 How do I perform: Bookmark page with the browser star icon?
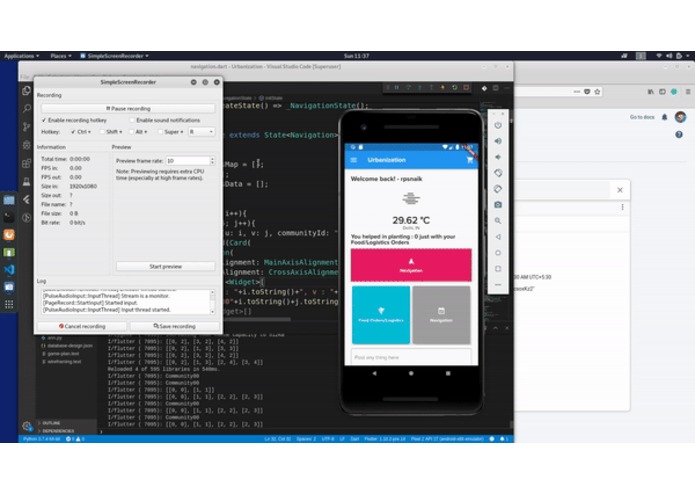597,92
